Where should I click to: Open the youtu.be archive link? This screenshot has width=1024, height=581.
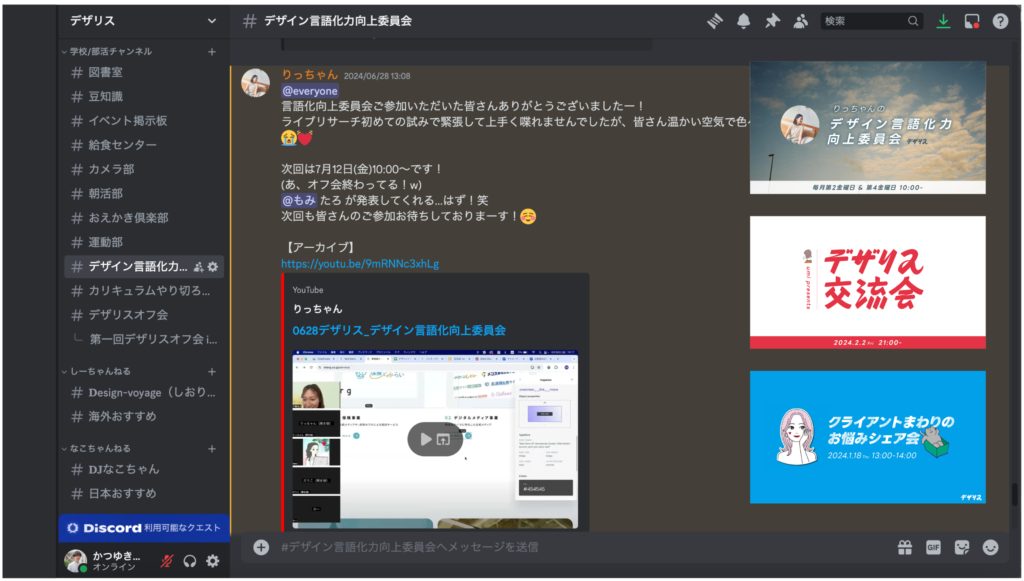pyautogui.click(x=360, y=264)
